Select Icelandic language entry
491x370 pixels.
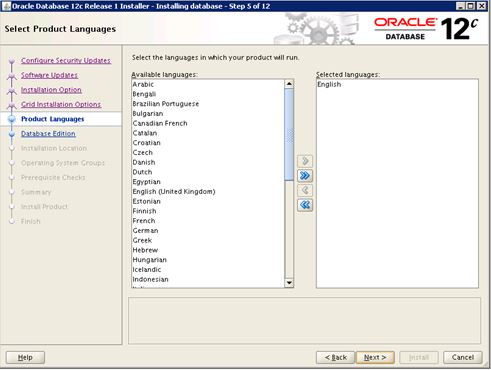coord(208,269)
